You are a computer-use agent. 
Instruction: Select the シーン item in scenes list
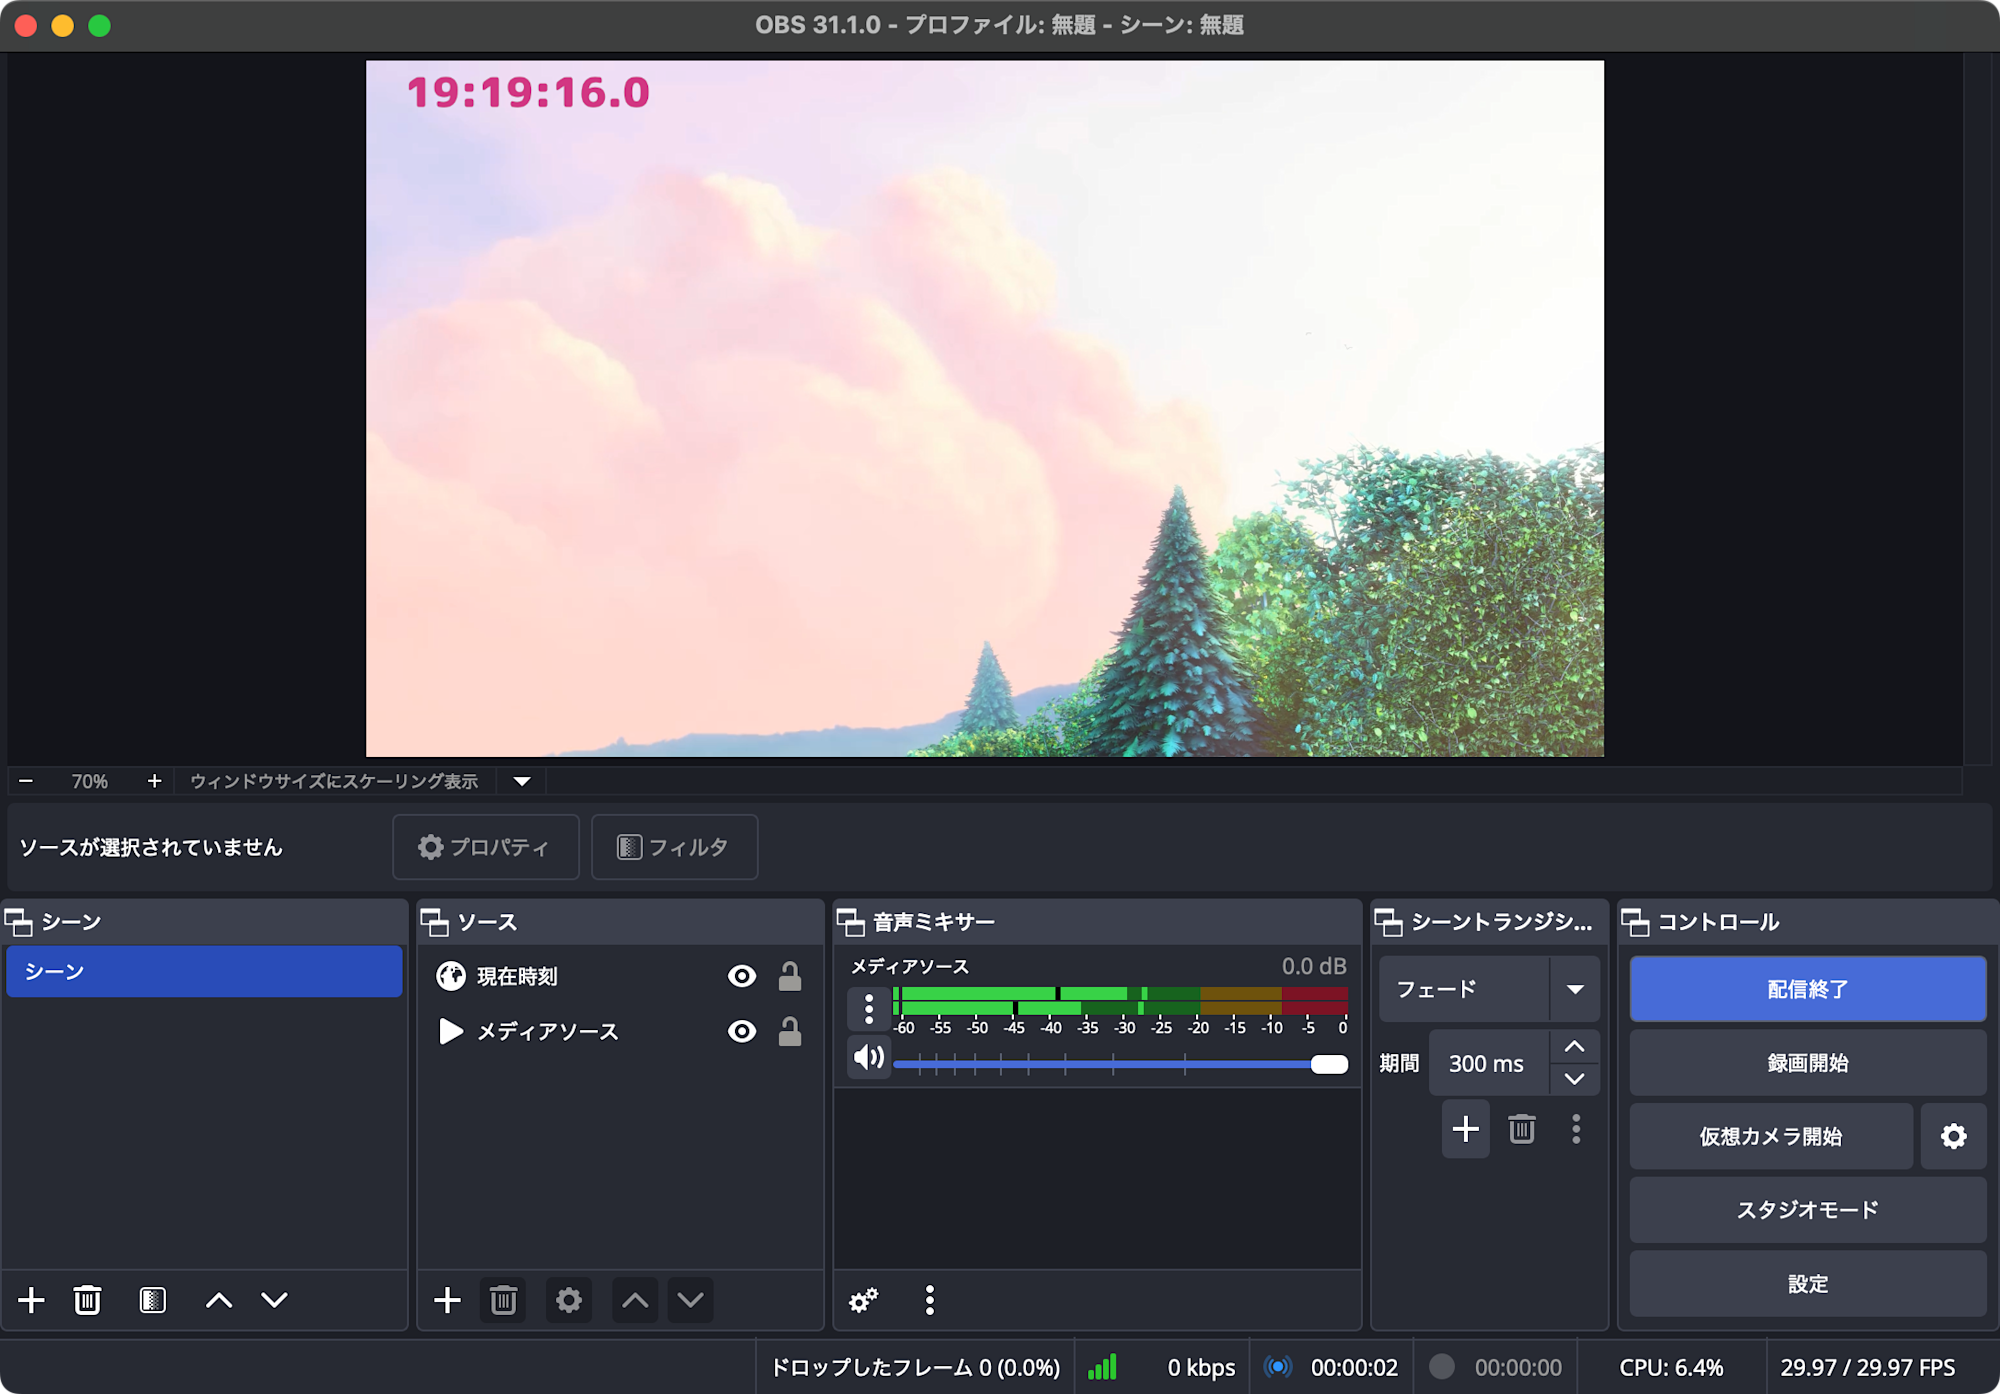pyautogui.click(x=204, y=971)
